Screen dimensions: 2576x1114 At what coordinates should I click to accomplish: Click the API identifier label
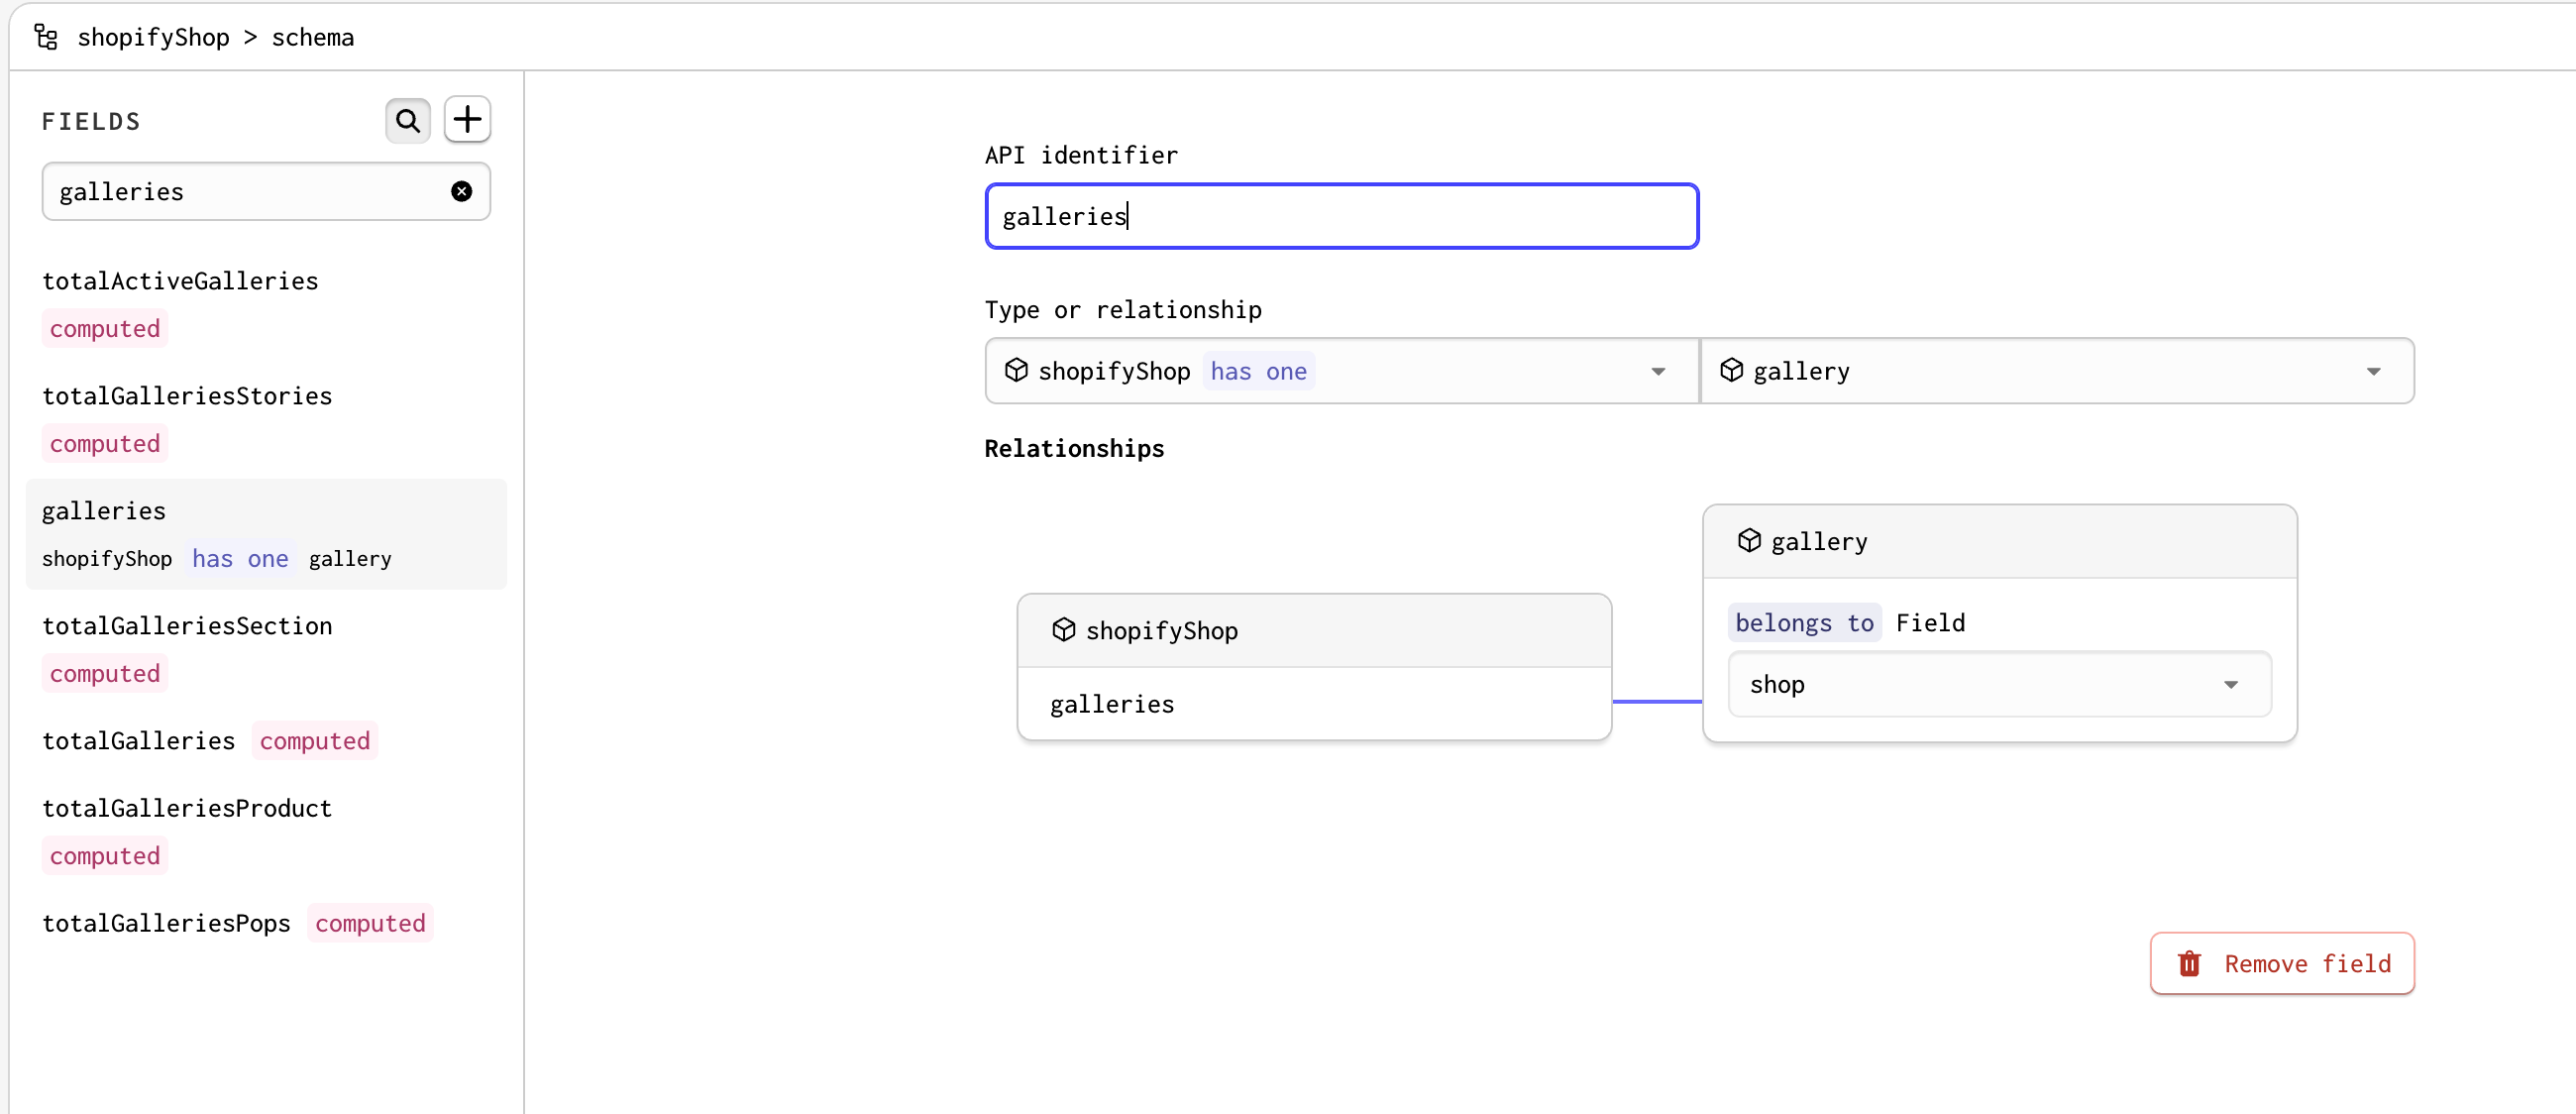pos(1081,155)
